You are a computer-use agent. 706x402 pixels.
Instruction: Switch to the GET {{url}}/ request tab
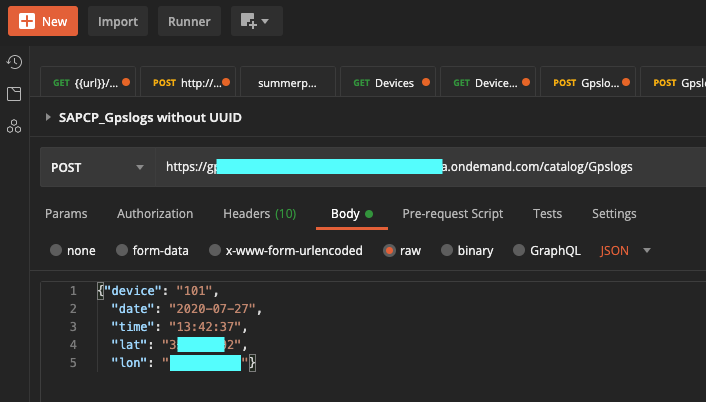tap(88, 82)
